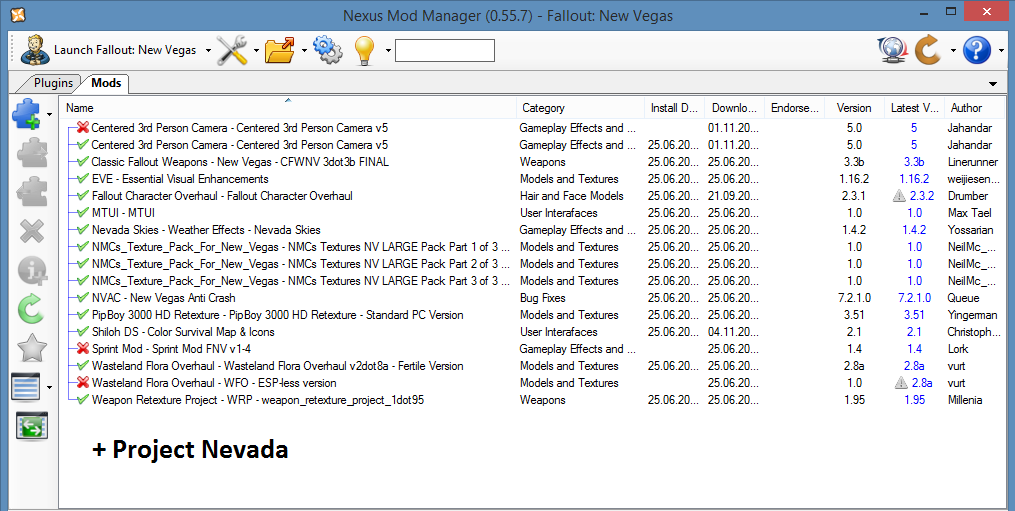Screen dimensions: 1015x511
Task: Sort by the Install Date column header
Action: (x=674, y=108)
